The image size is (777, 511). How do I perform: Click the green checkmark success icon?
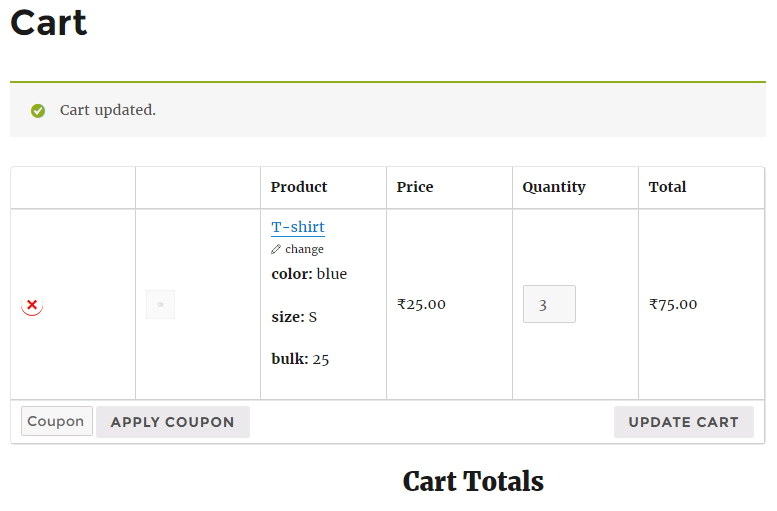pos(38,111)
